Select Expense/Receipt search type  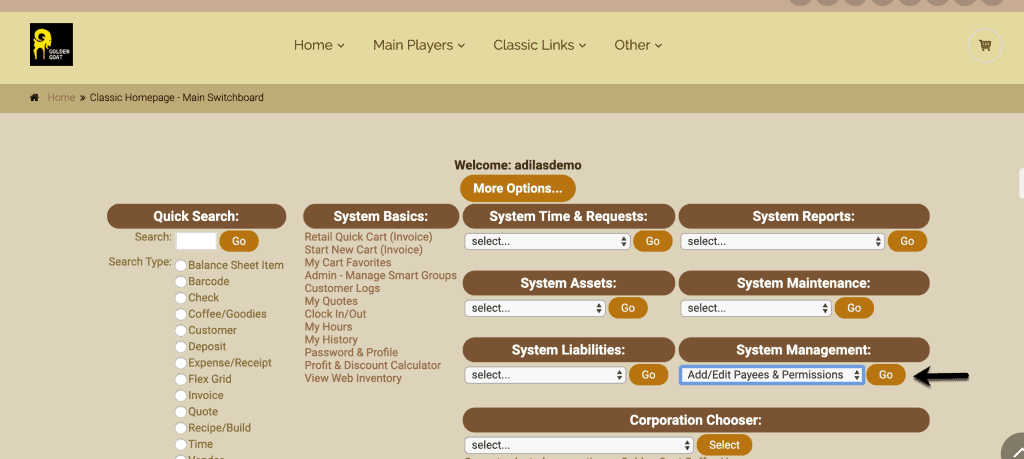coord(180,363)
